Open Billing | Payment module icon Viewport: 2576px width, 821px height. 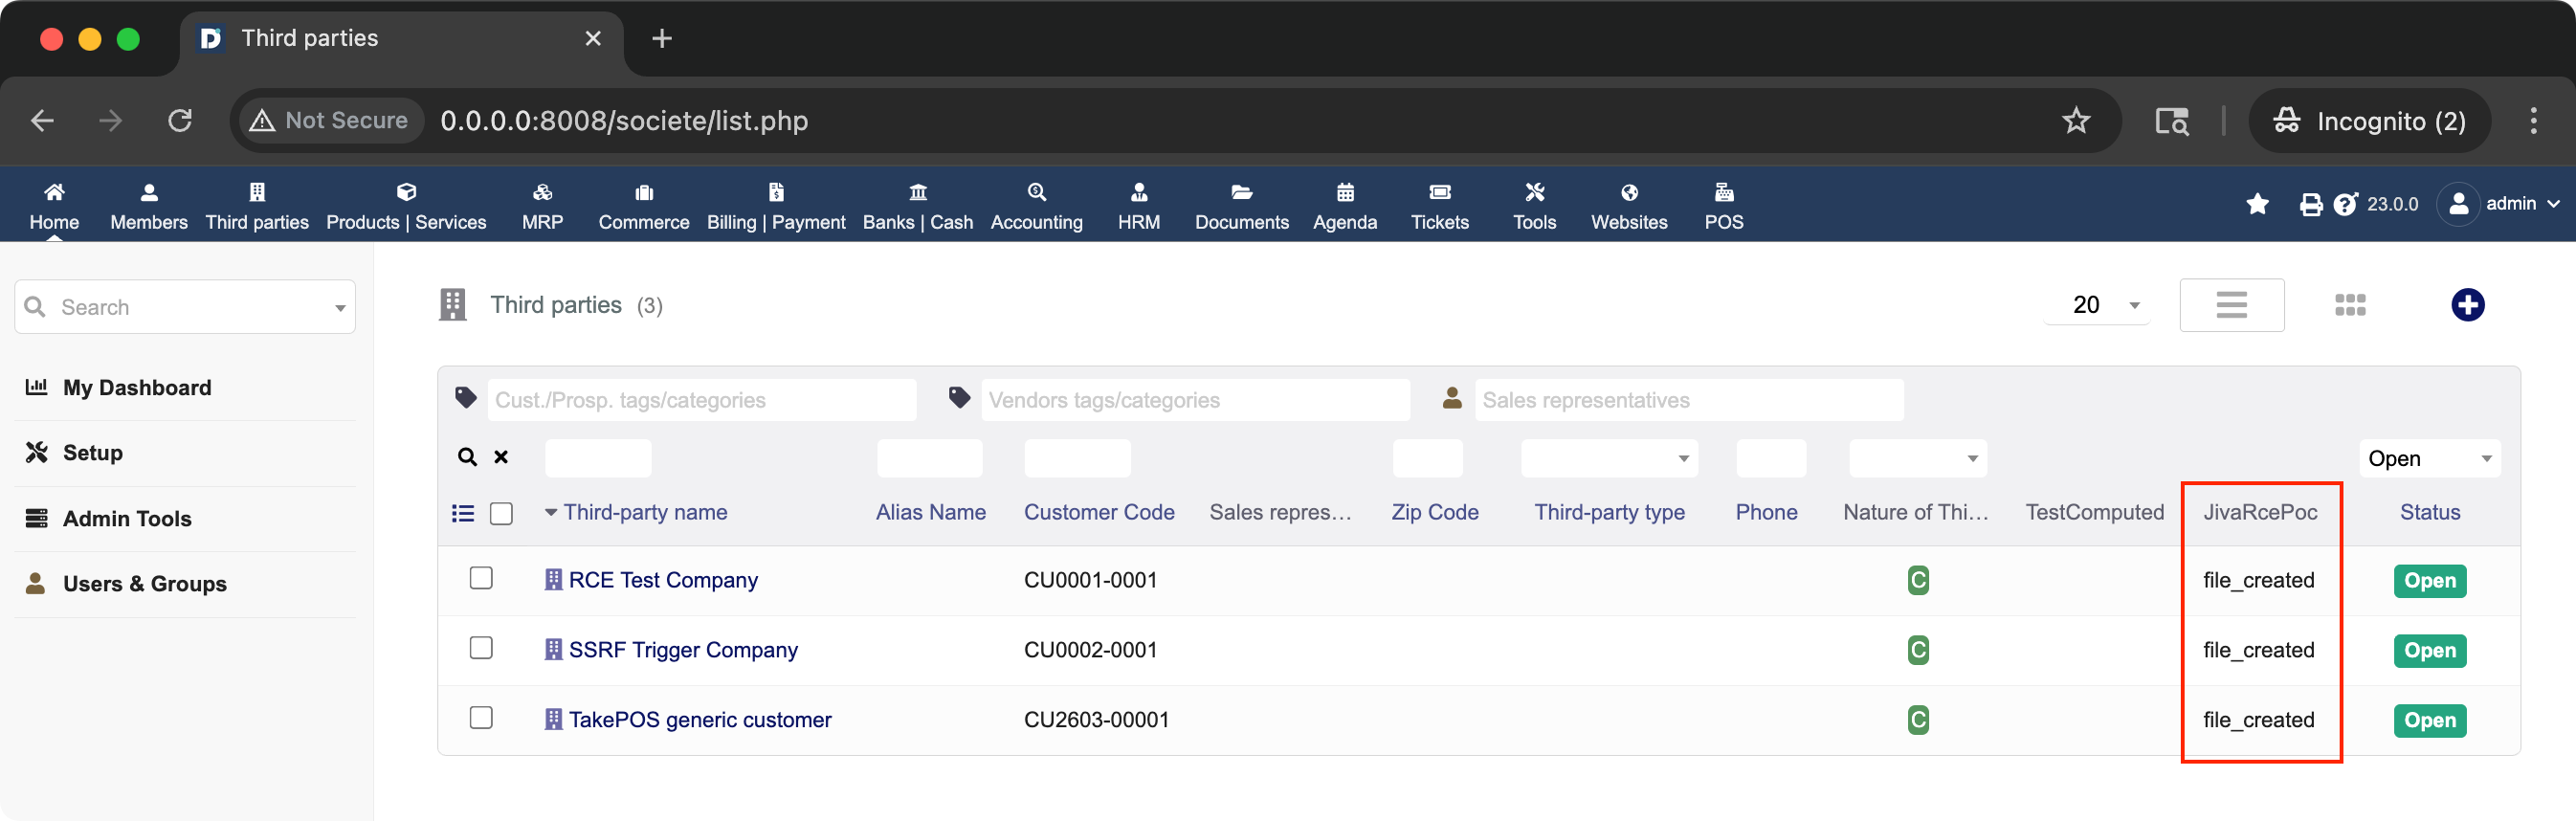tap(776, 192)
